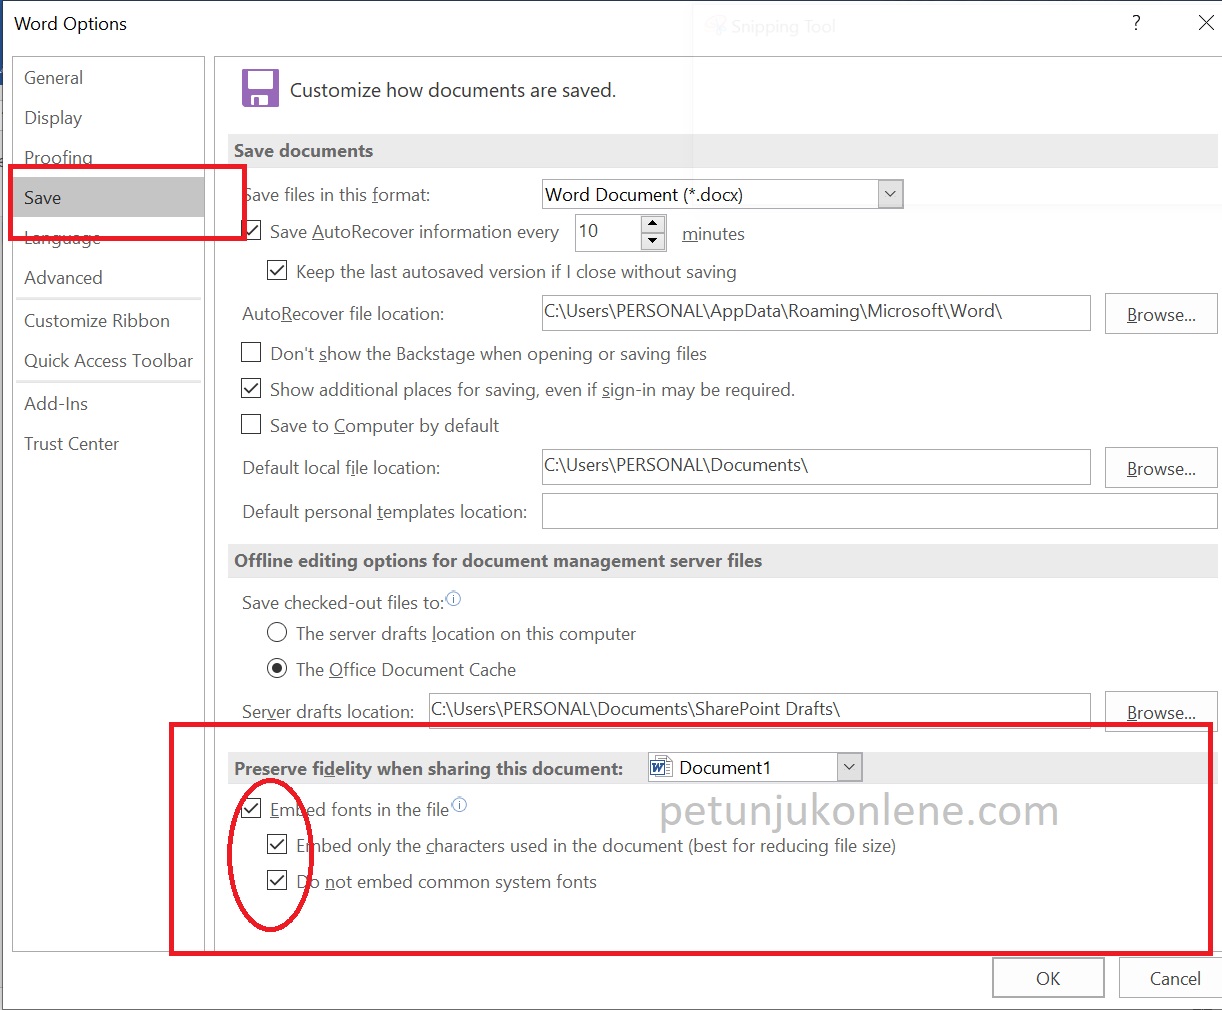This screenshot has width=1222, height=1010.
Task: Click the AutoRecover file location field
Action: point(816,312)
